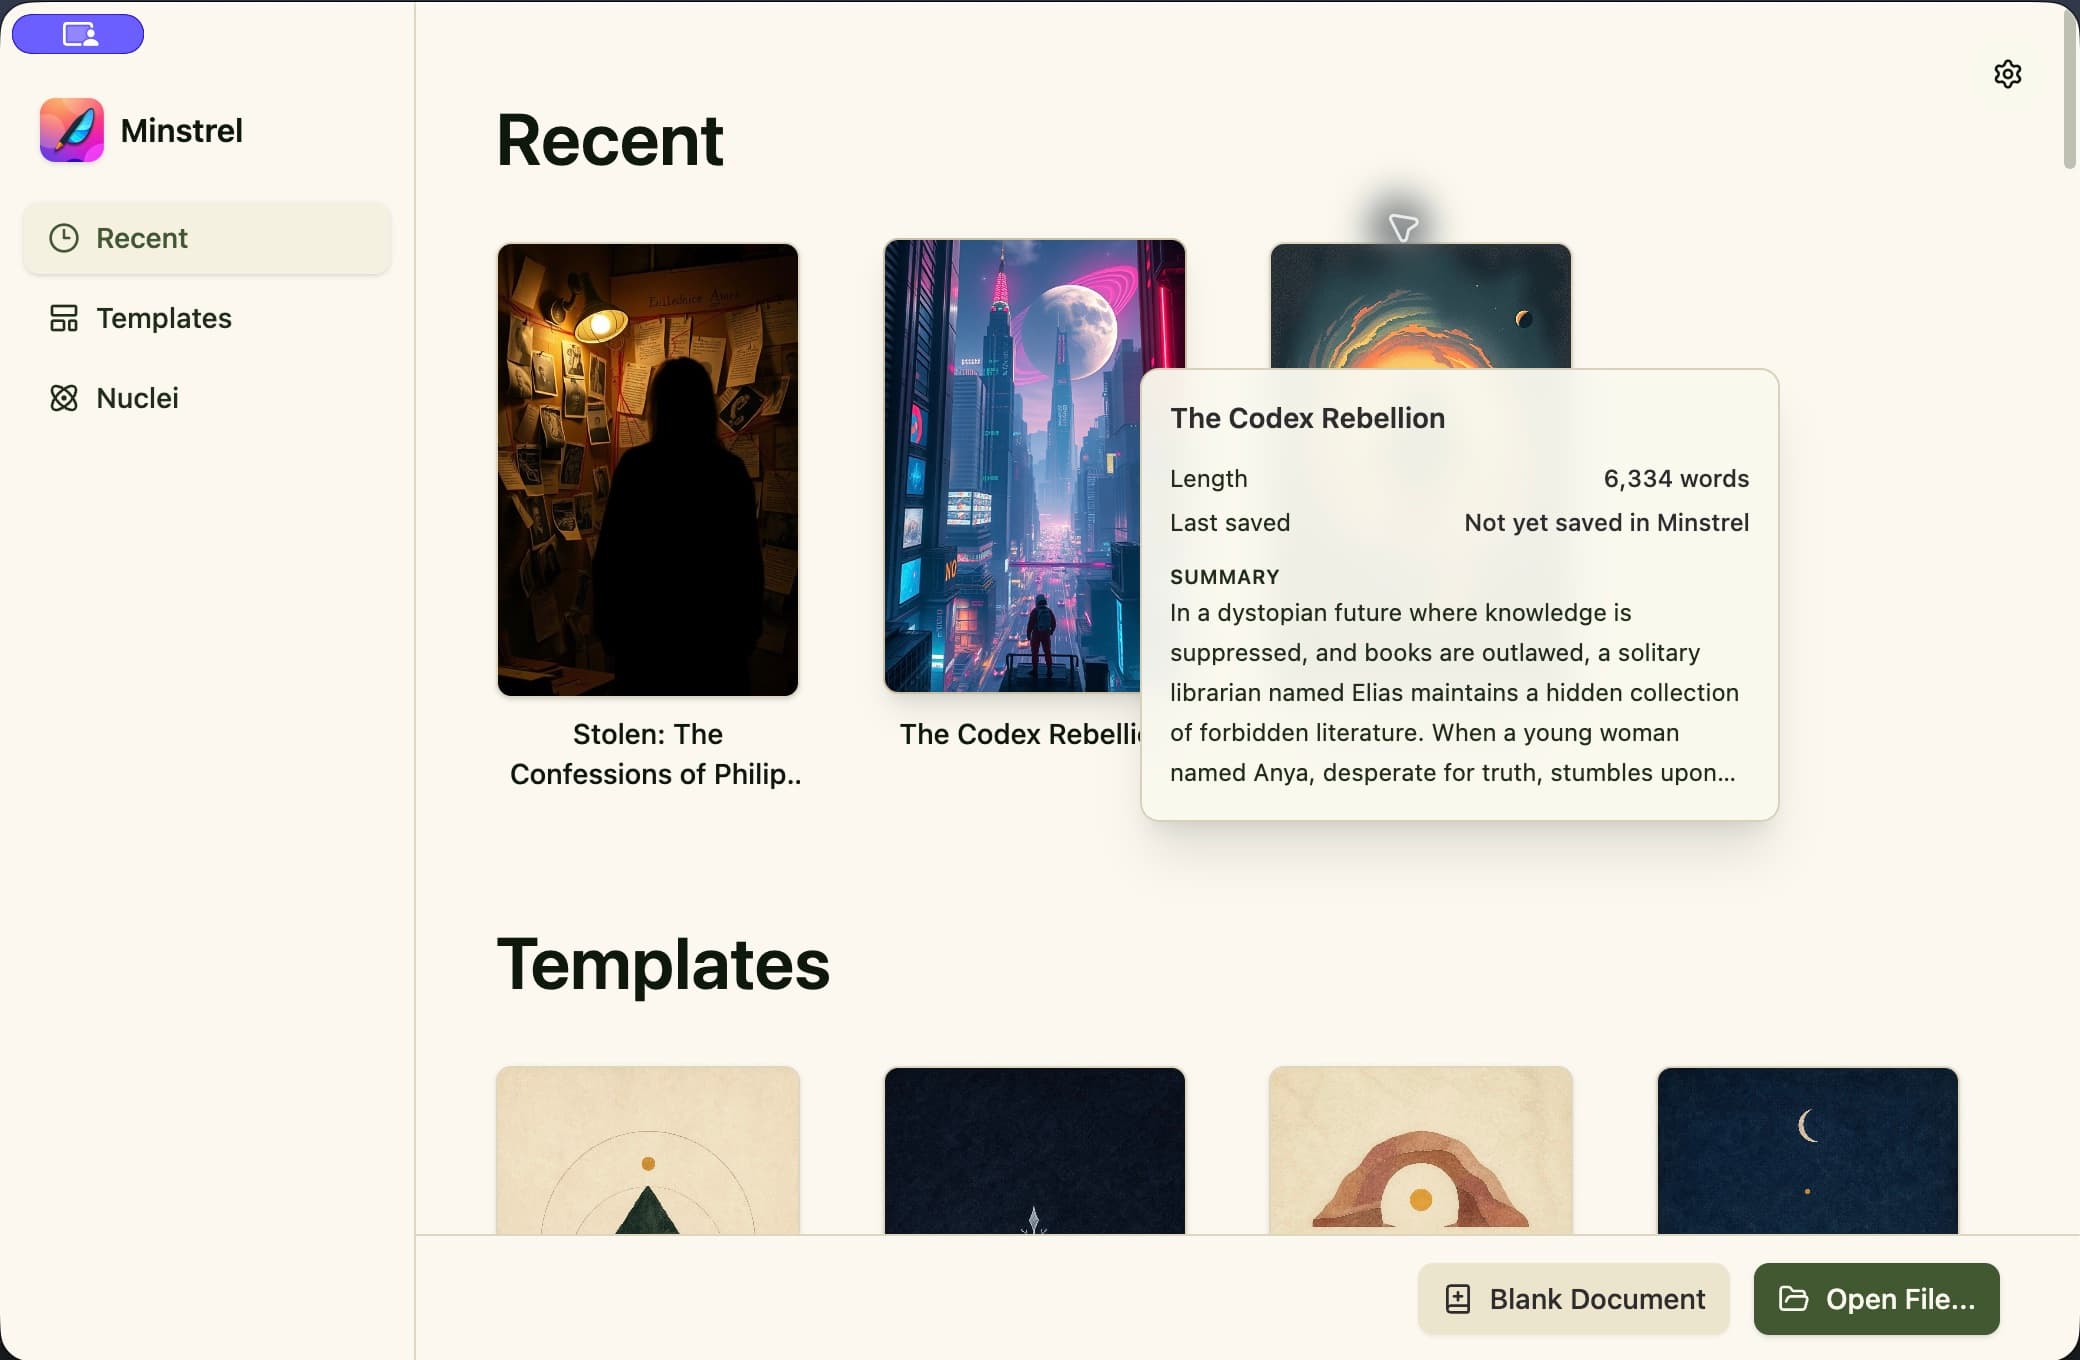Click the clock icon beside Recent
This screenshot has width=2080, height=1360.
click(64, 238)
